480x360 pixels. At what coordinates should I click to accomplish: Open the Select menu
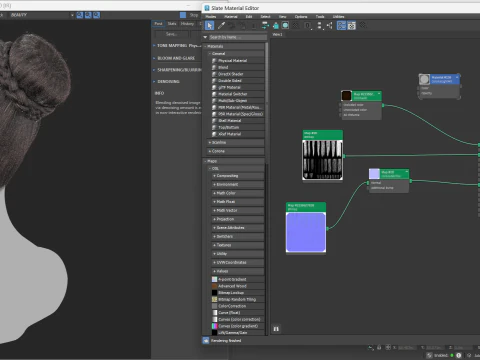265,16
